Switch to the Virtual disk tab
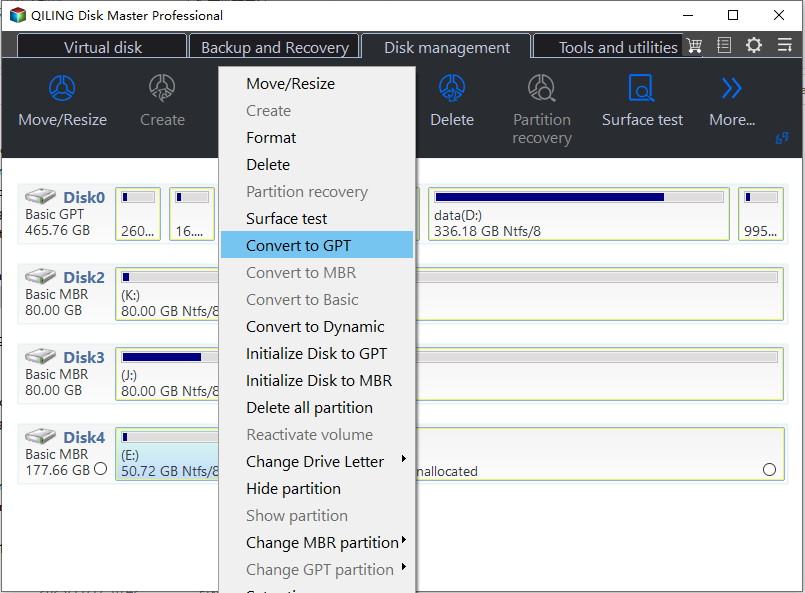The height and width of the screenshot is (593, 805). pos(102,47)
